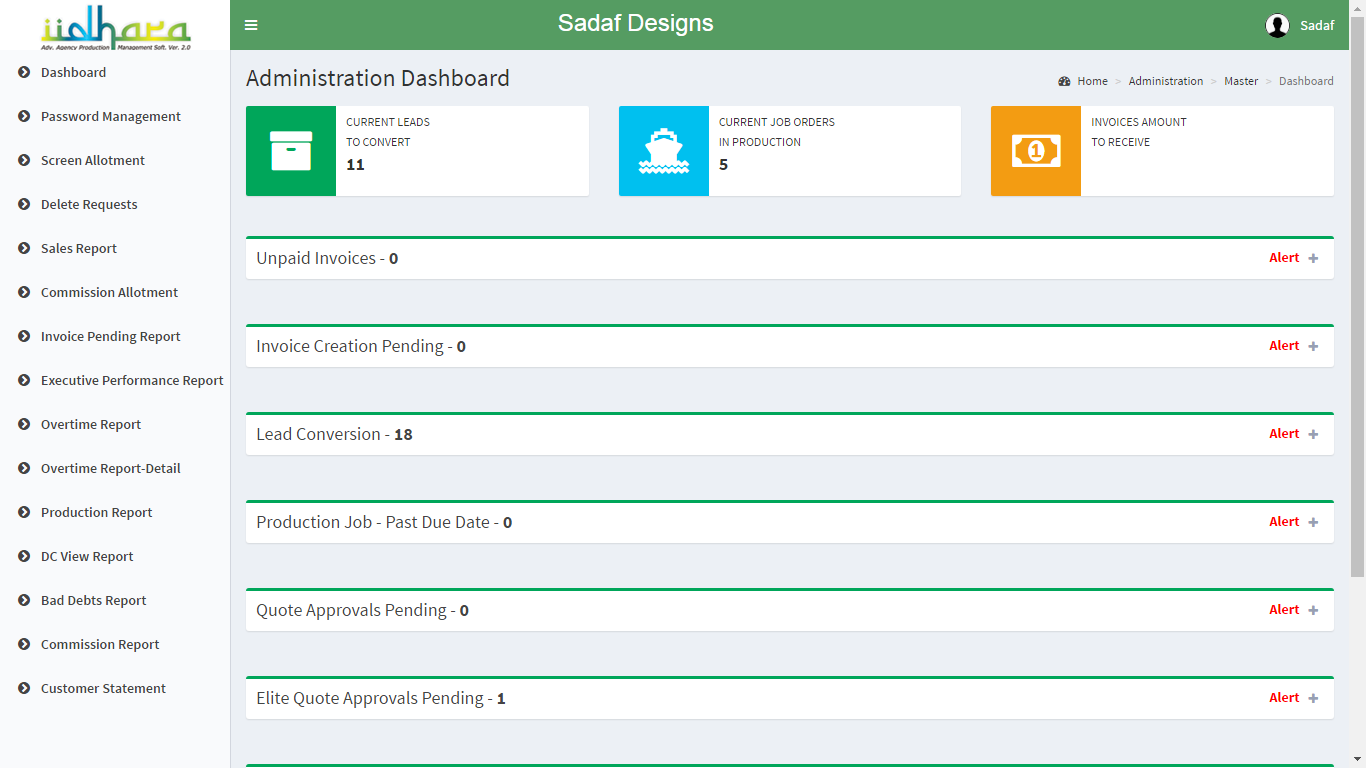1366x768 pixels.
Task: Click Alert on Production Job Past Due
Action: click(x=1284, y=522)
